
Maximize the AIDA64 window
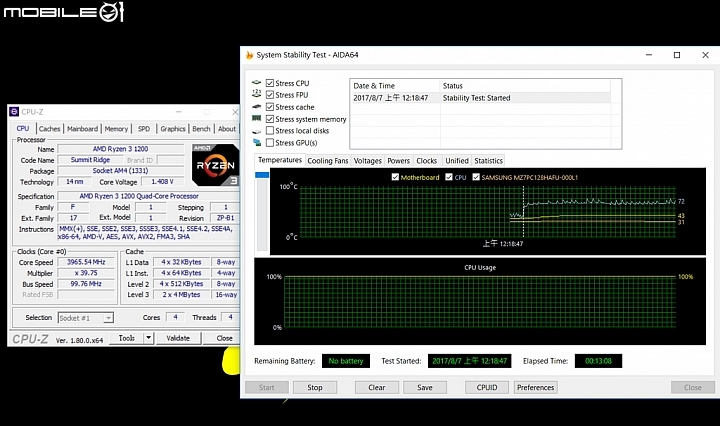pyautogui.click(x=677, y=55)
